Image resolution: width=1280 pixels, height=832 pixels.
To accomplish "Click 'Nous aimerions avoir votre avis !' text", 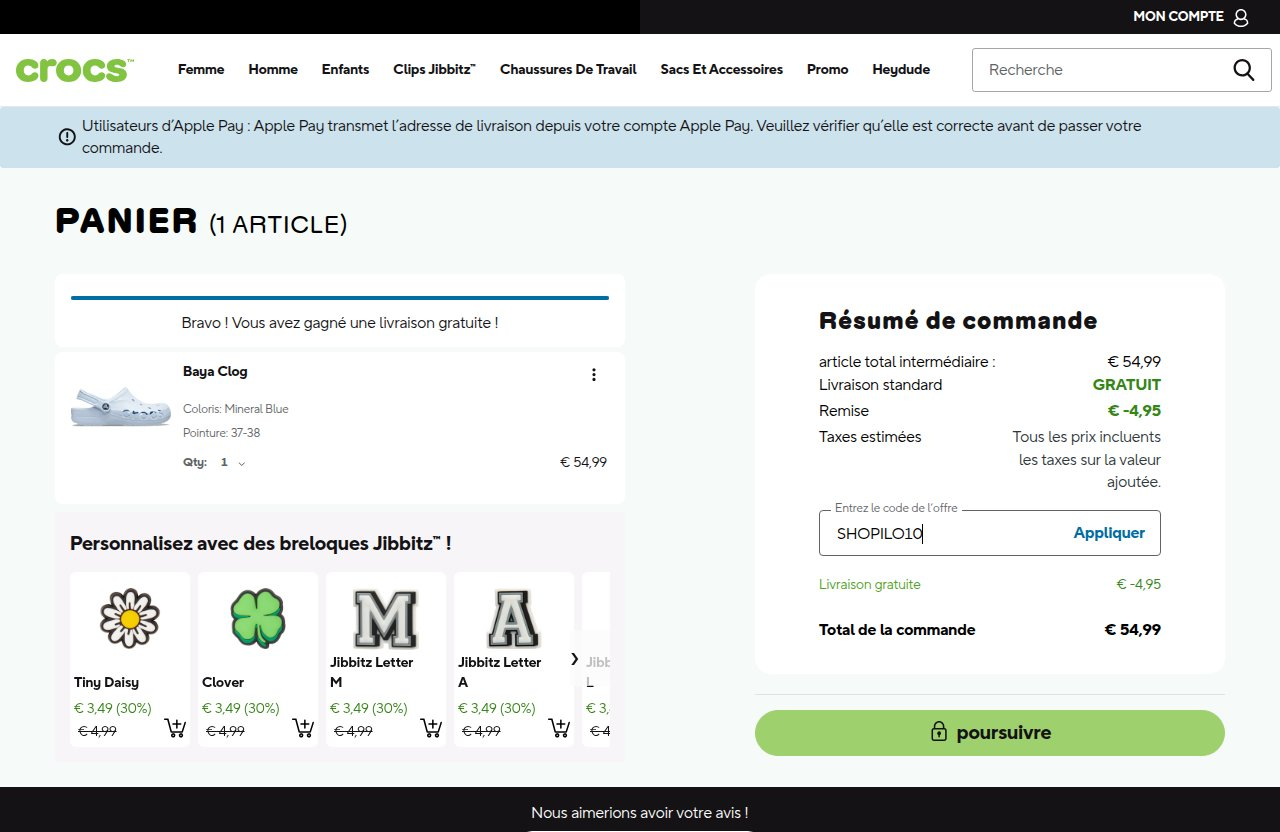I will pos(640,813).
